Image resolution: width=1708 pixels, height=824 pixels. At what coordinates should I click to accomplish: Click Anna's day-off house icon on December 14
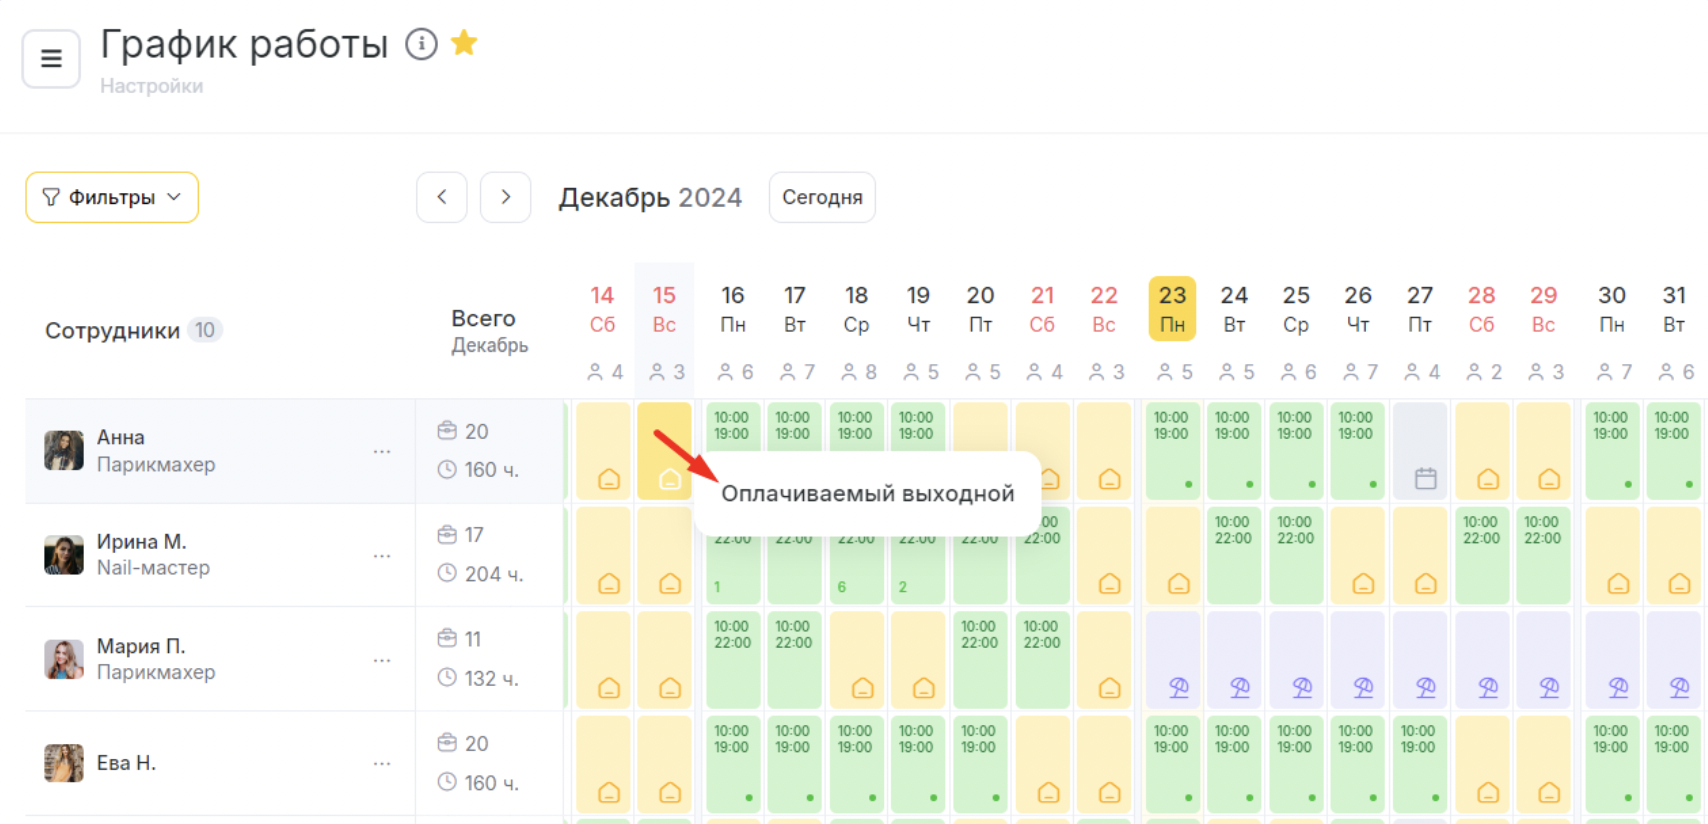(x=608, y=479)
